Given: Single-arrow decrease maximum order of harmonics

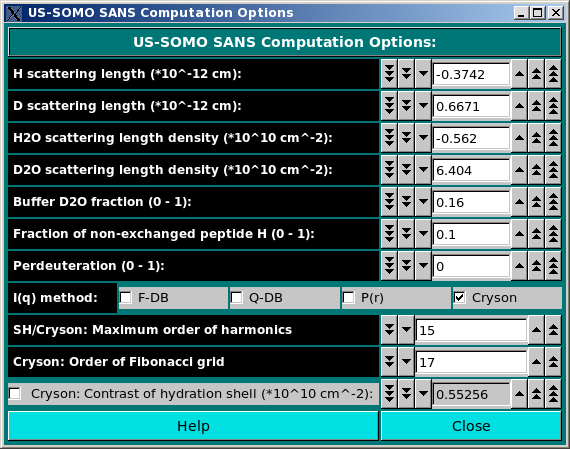Looking at the screenshot, I should [406, 330].
